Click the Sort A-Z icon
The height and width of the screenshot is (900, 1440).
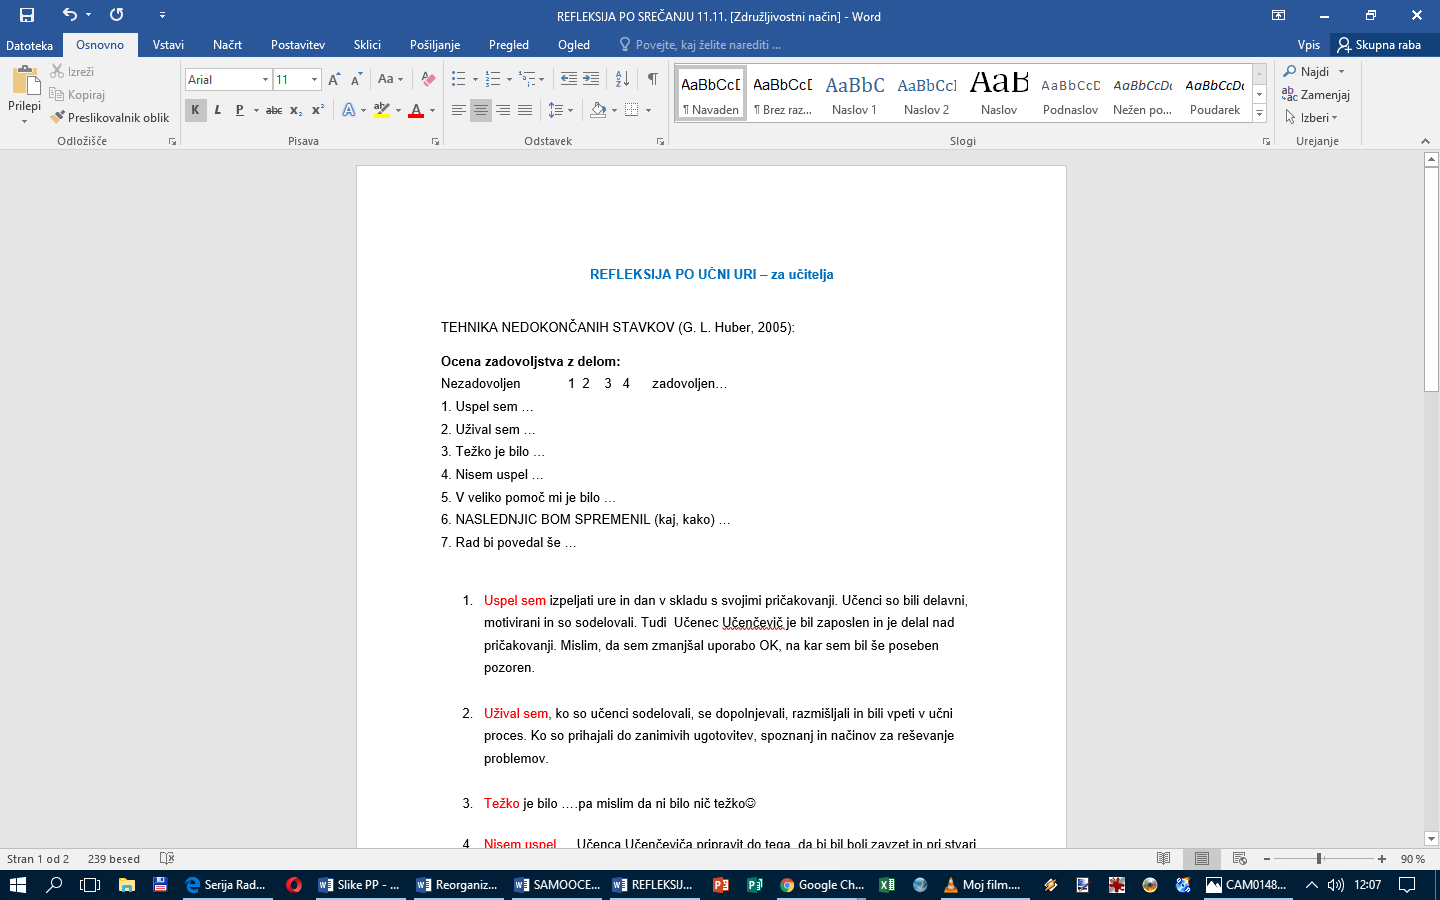coord(622,79)
